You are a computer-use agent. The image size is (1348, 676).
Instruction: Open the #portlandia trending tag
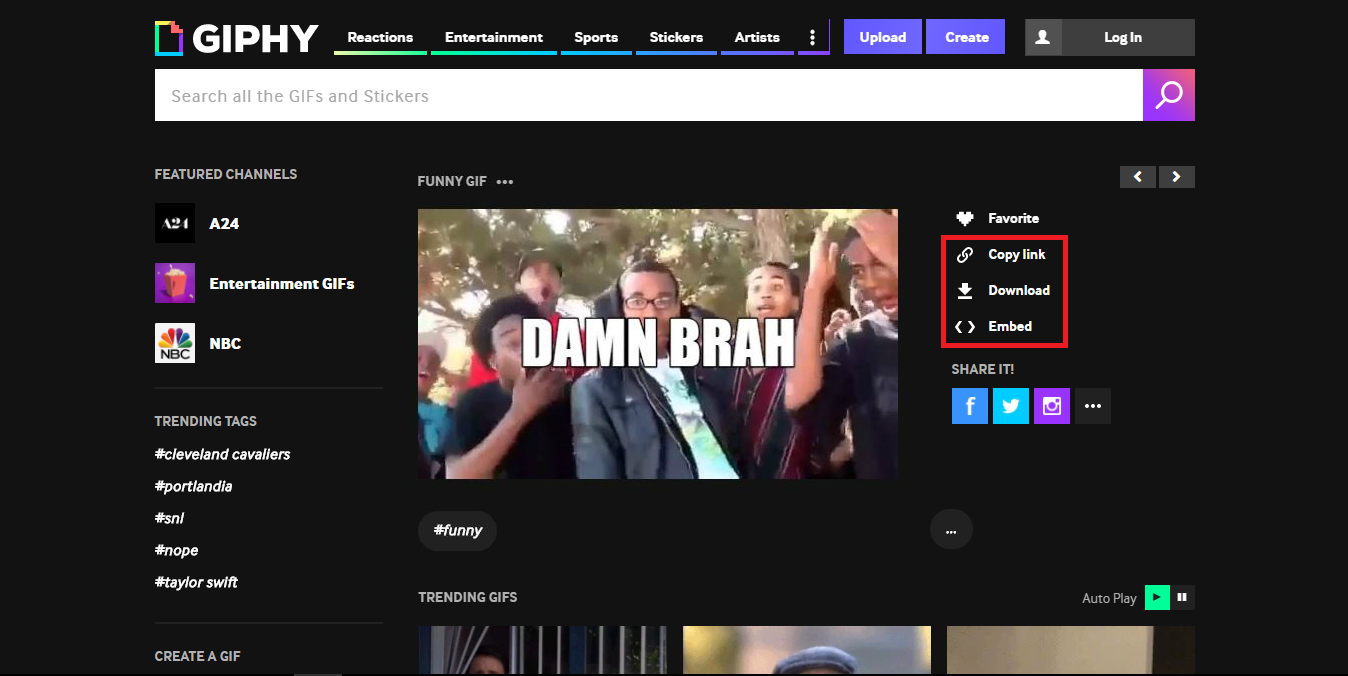point(193,486)
